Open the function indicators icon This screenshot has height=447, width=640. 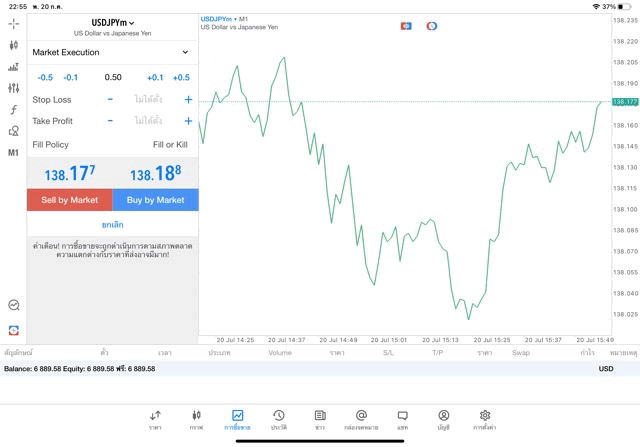click(x=13, y=109)
